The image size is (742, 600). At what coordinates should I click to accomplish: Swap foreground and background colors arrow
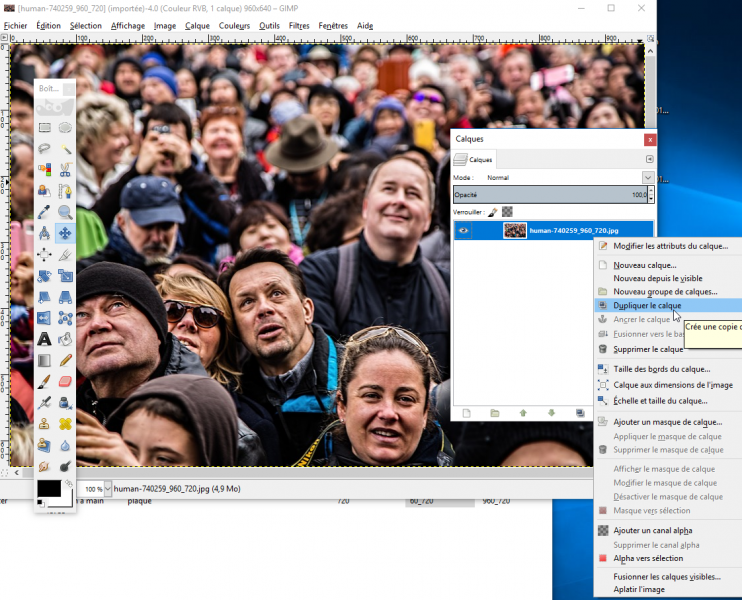(69, 483)
